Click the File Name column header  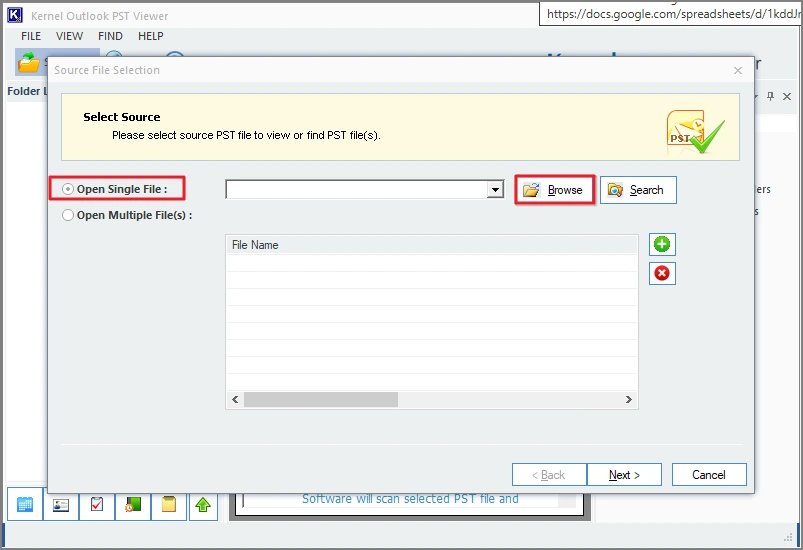coord(432,245)
